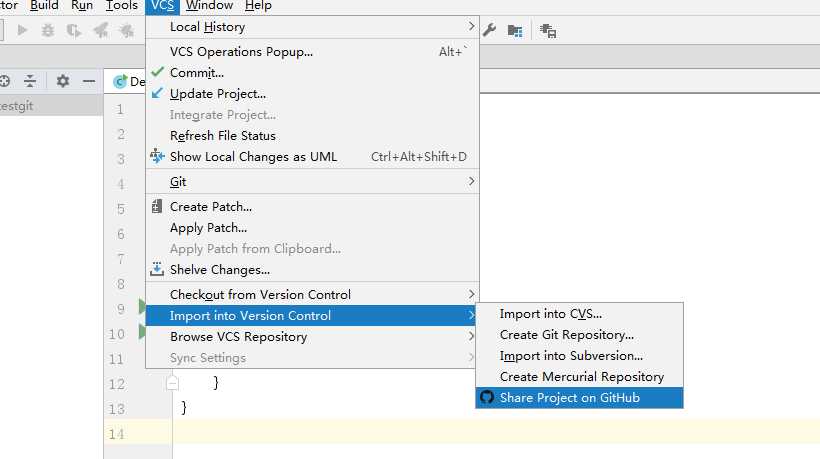
Task: Click the Run with Coverage icon
Action: (74, 31)
